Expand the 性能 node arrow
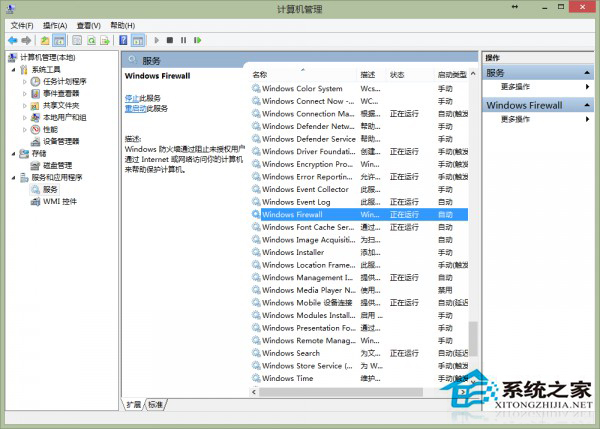Viewport: 600px width, 429px height. (x=24, y=129)
